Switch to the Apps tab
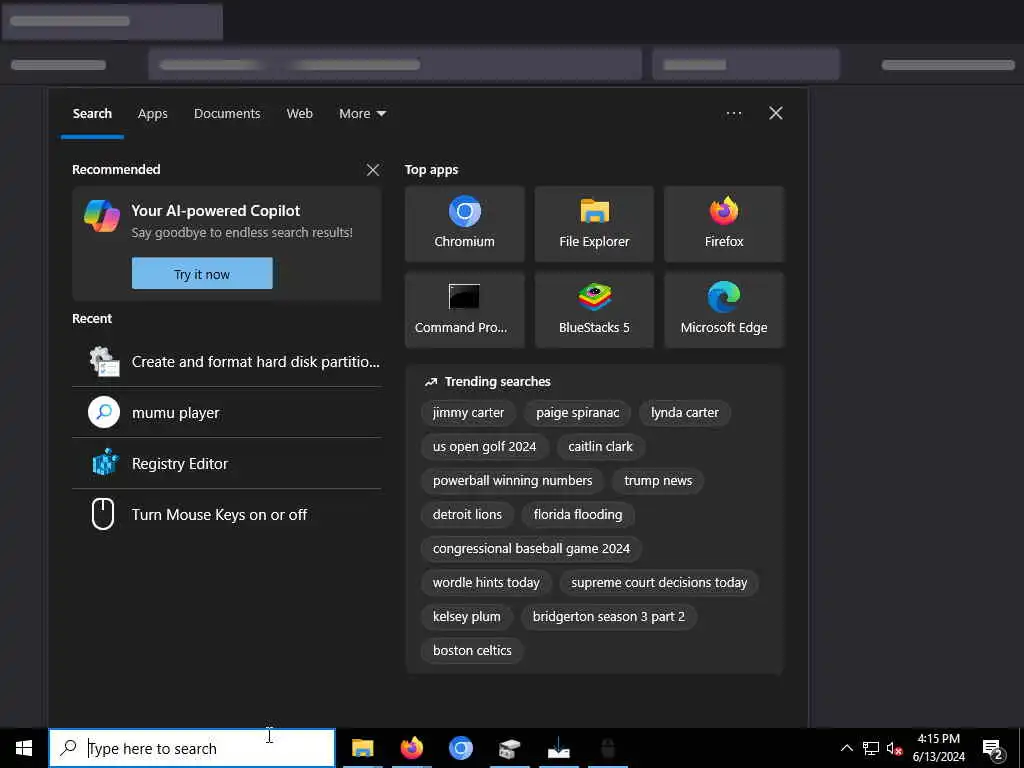This screenshot has width=1024, height=768. coord(153,114)
